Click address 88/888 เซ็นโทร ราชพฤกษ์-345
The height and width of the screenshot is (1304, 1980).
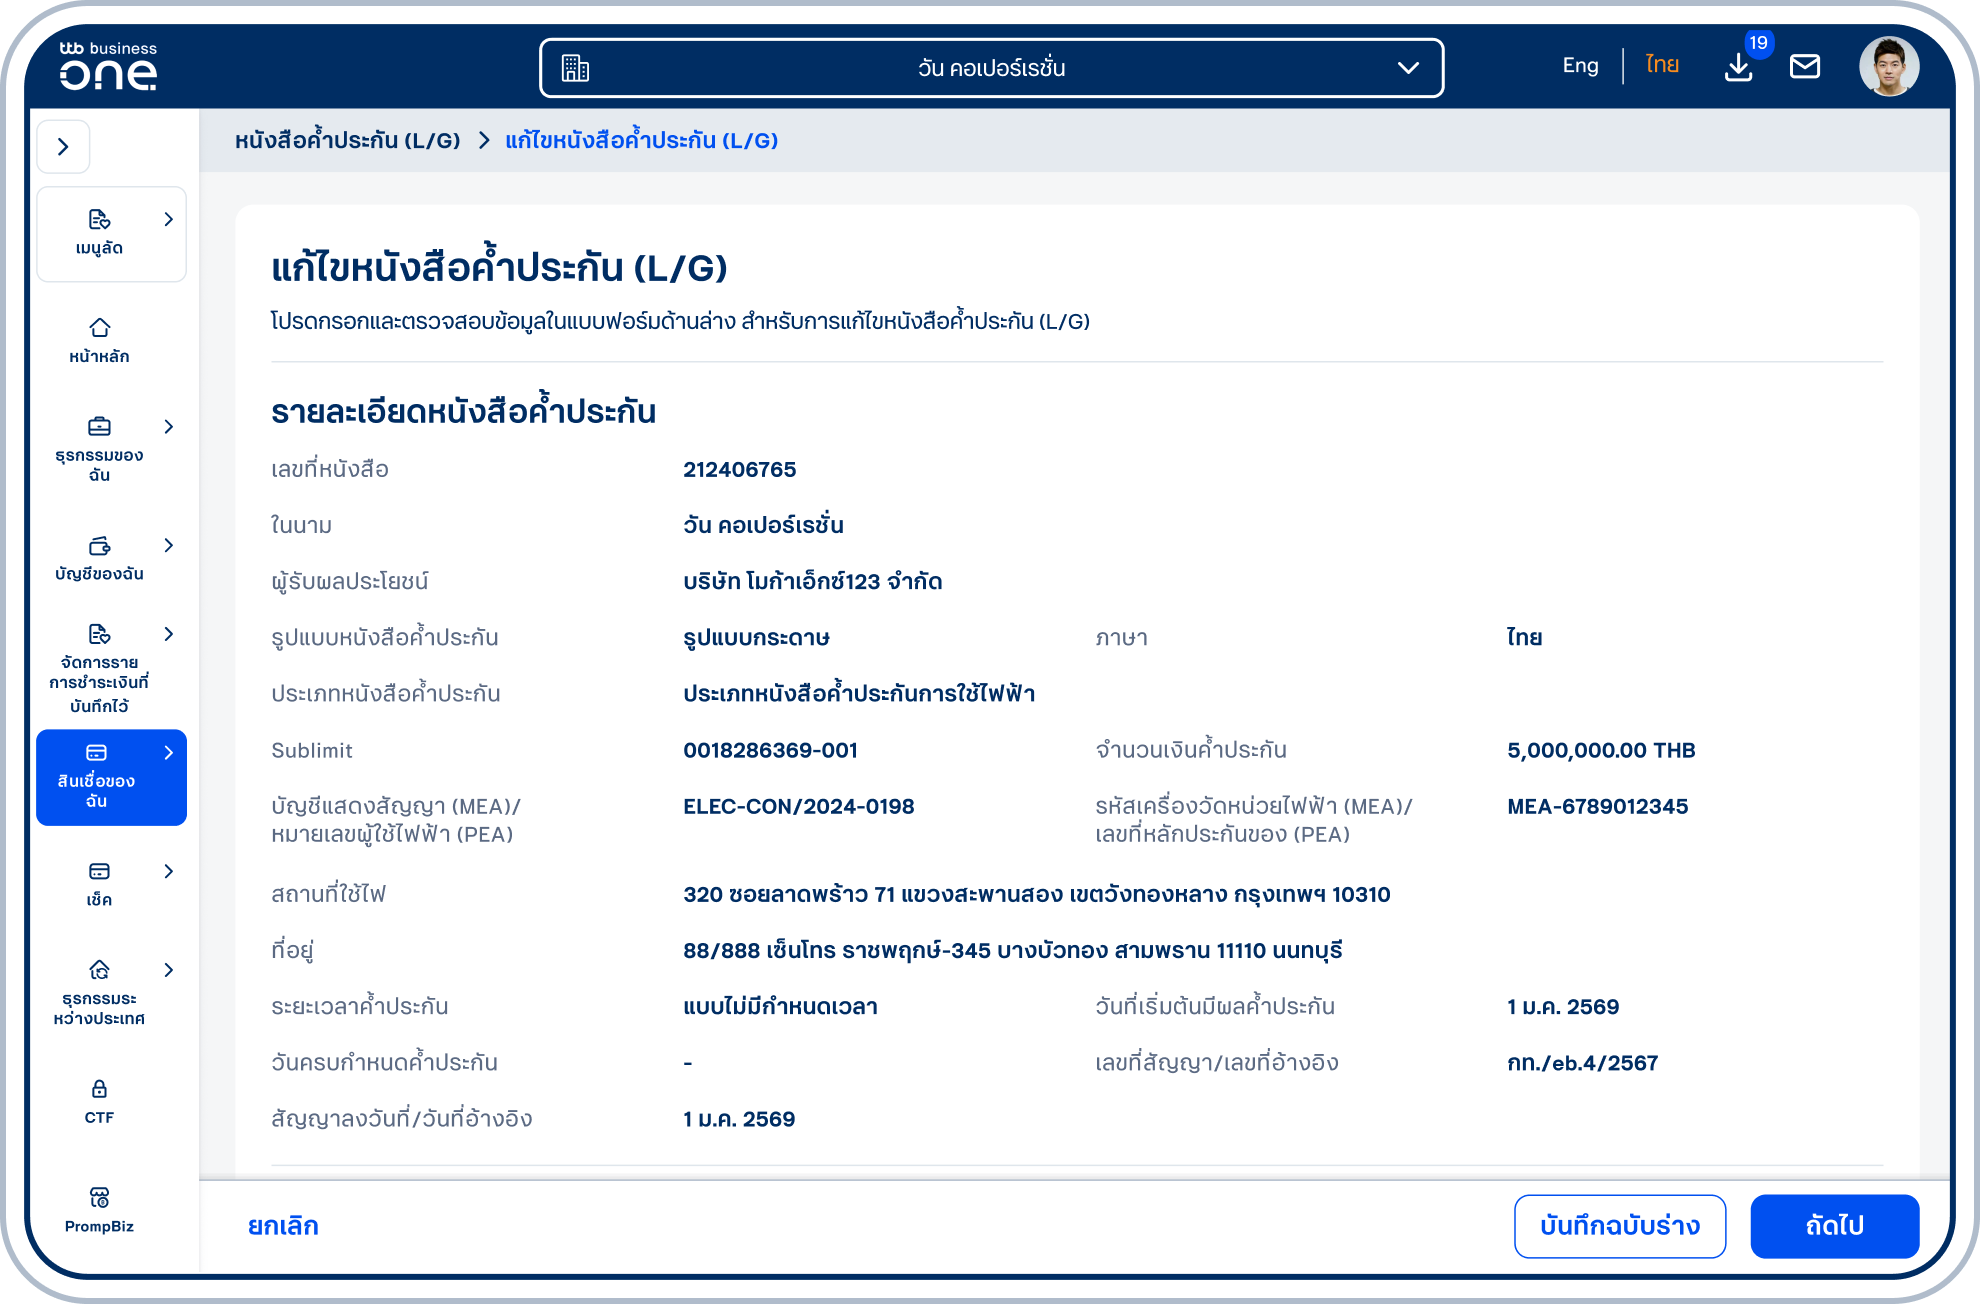1013,951
